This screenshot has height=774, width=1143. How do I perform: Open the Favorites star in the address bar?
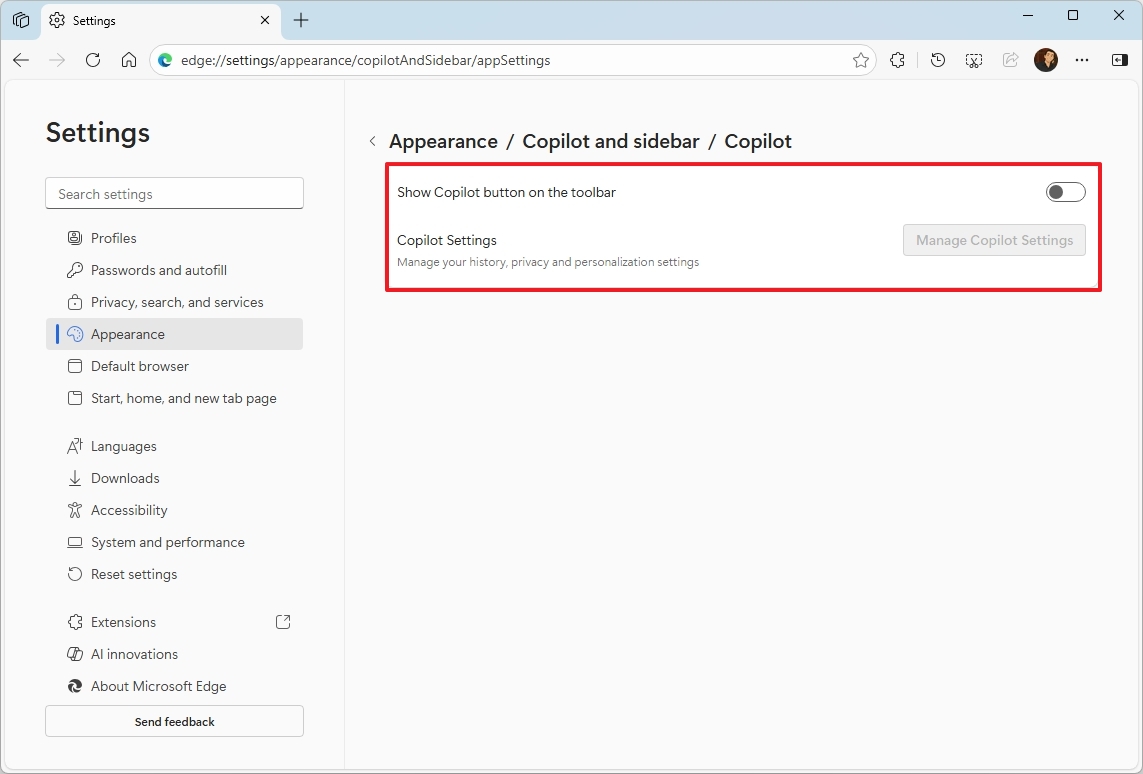[861, 60]
